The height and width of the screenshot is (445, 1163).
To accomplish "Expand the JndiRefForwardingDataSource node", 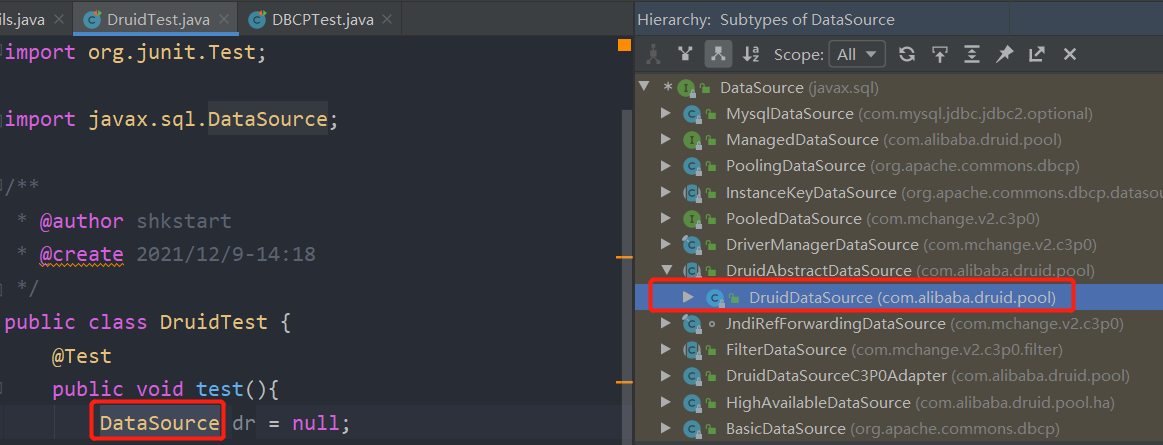I will [x=665, y=323].
